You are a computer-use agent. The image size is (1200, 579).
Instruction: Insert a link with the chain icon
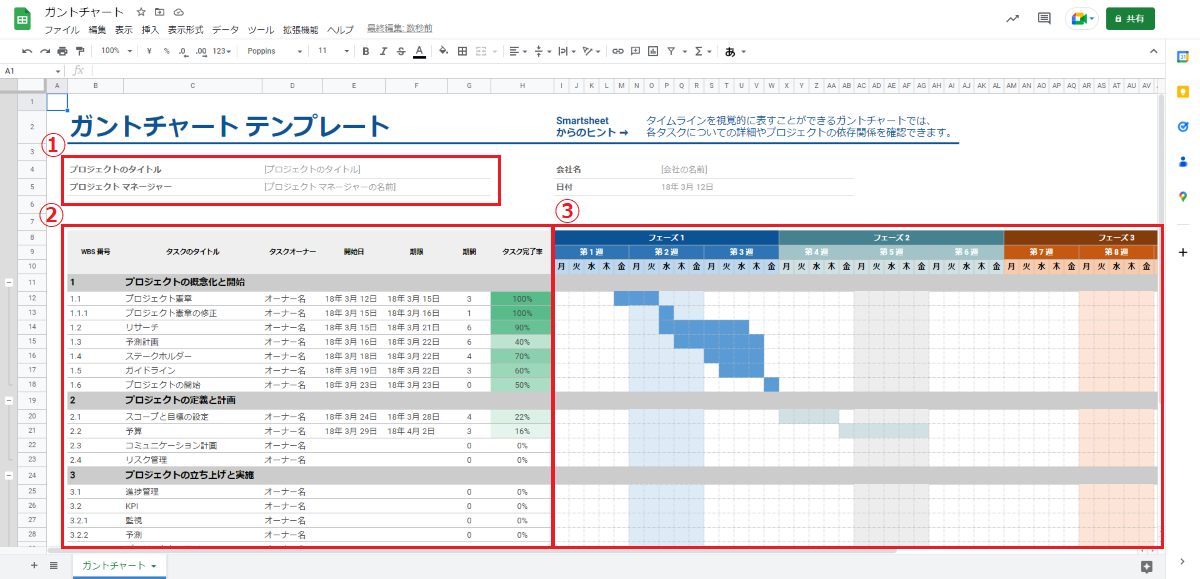(618, 50)
